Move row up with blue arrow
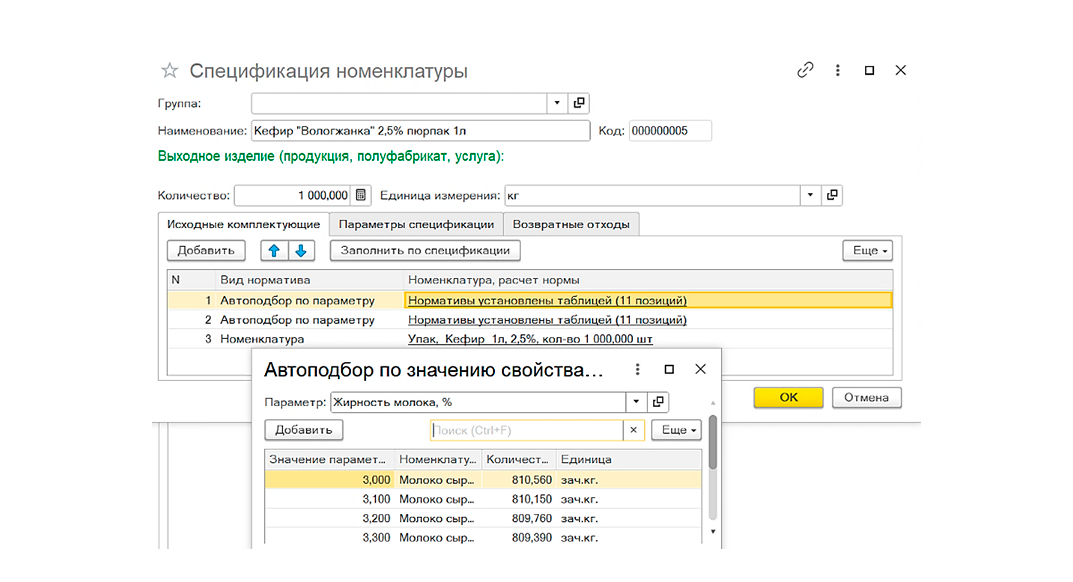Image resolution: width=1073 pixels, height=582 pixels. point(274,251)
